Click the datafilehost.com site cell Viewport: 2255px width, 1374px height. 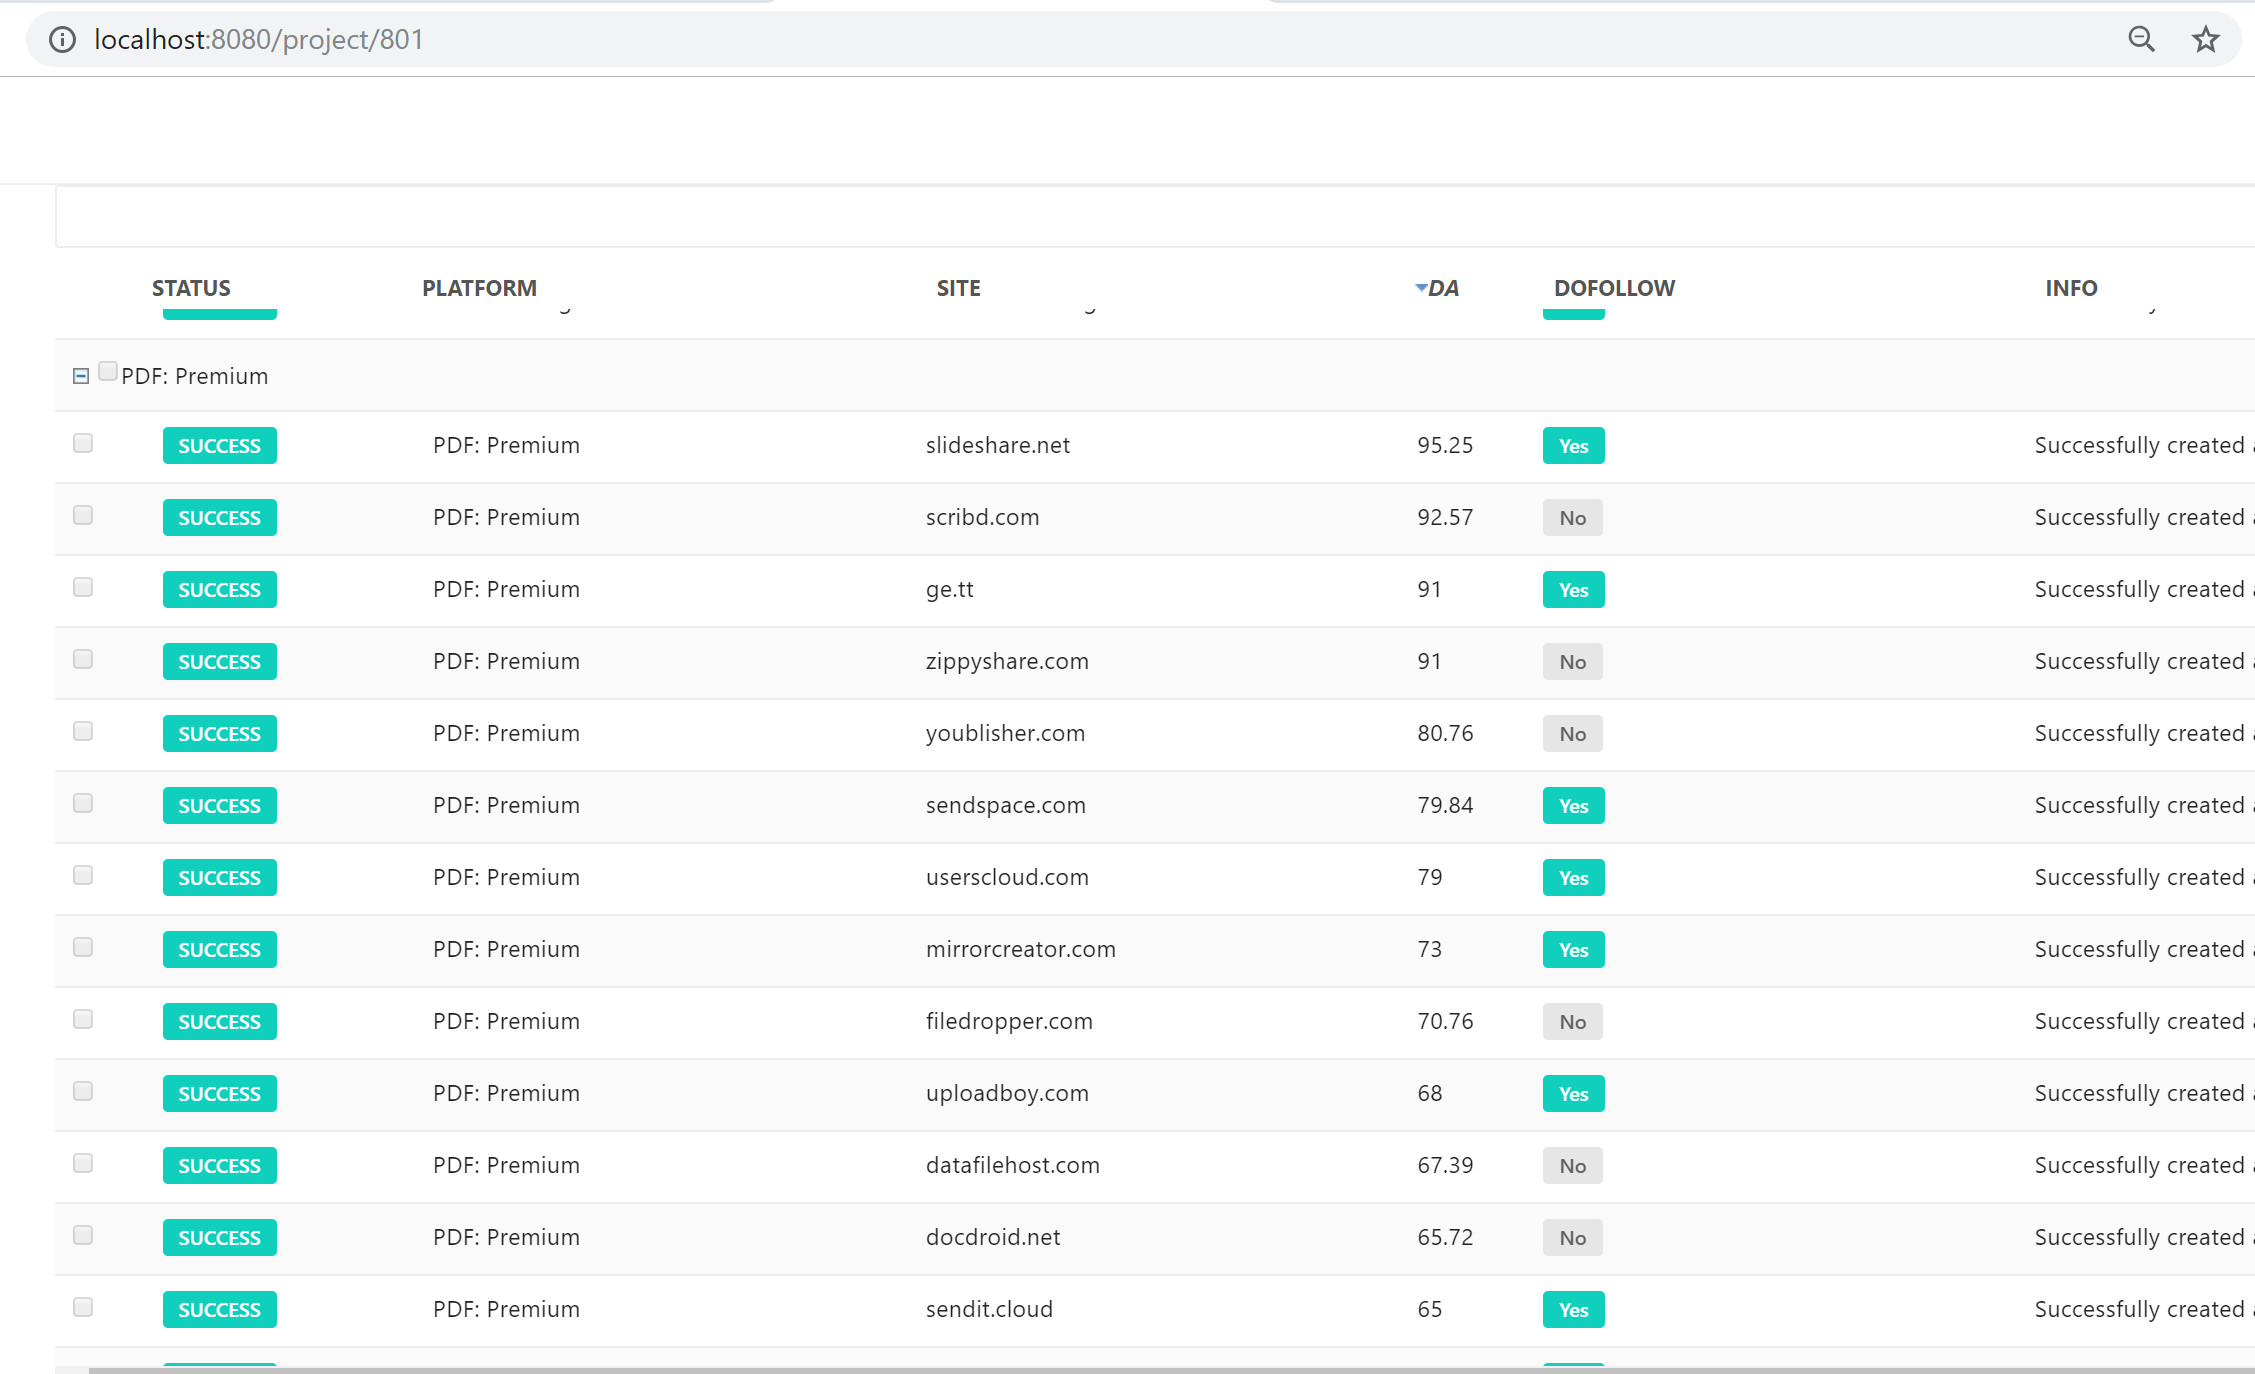pos(1013,1165)
